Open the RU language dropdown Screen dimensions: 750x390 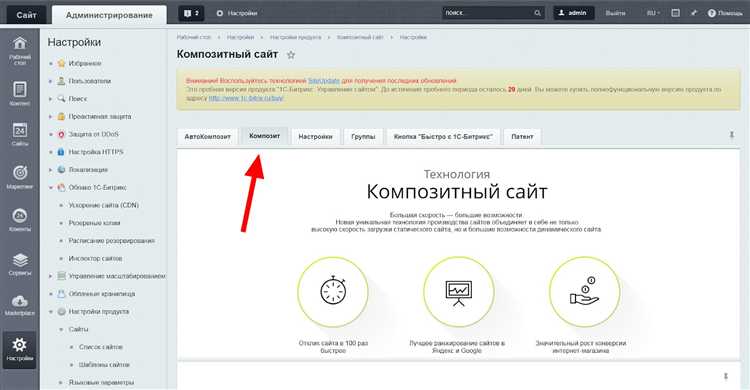click(x=653, y=13)
